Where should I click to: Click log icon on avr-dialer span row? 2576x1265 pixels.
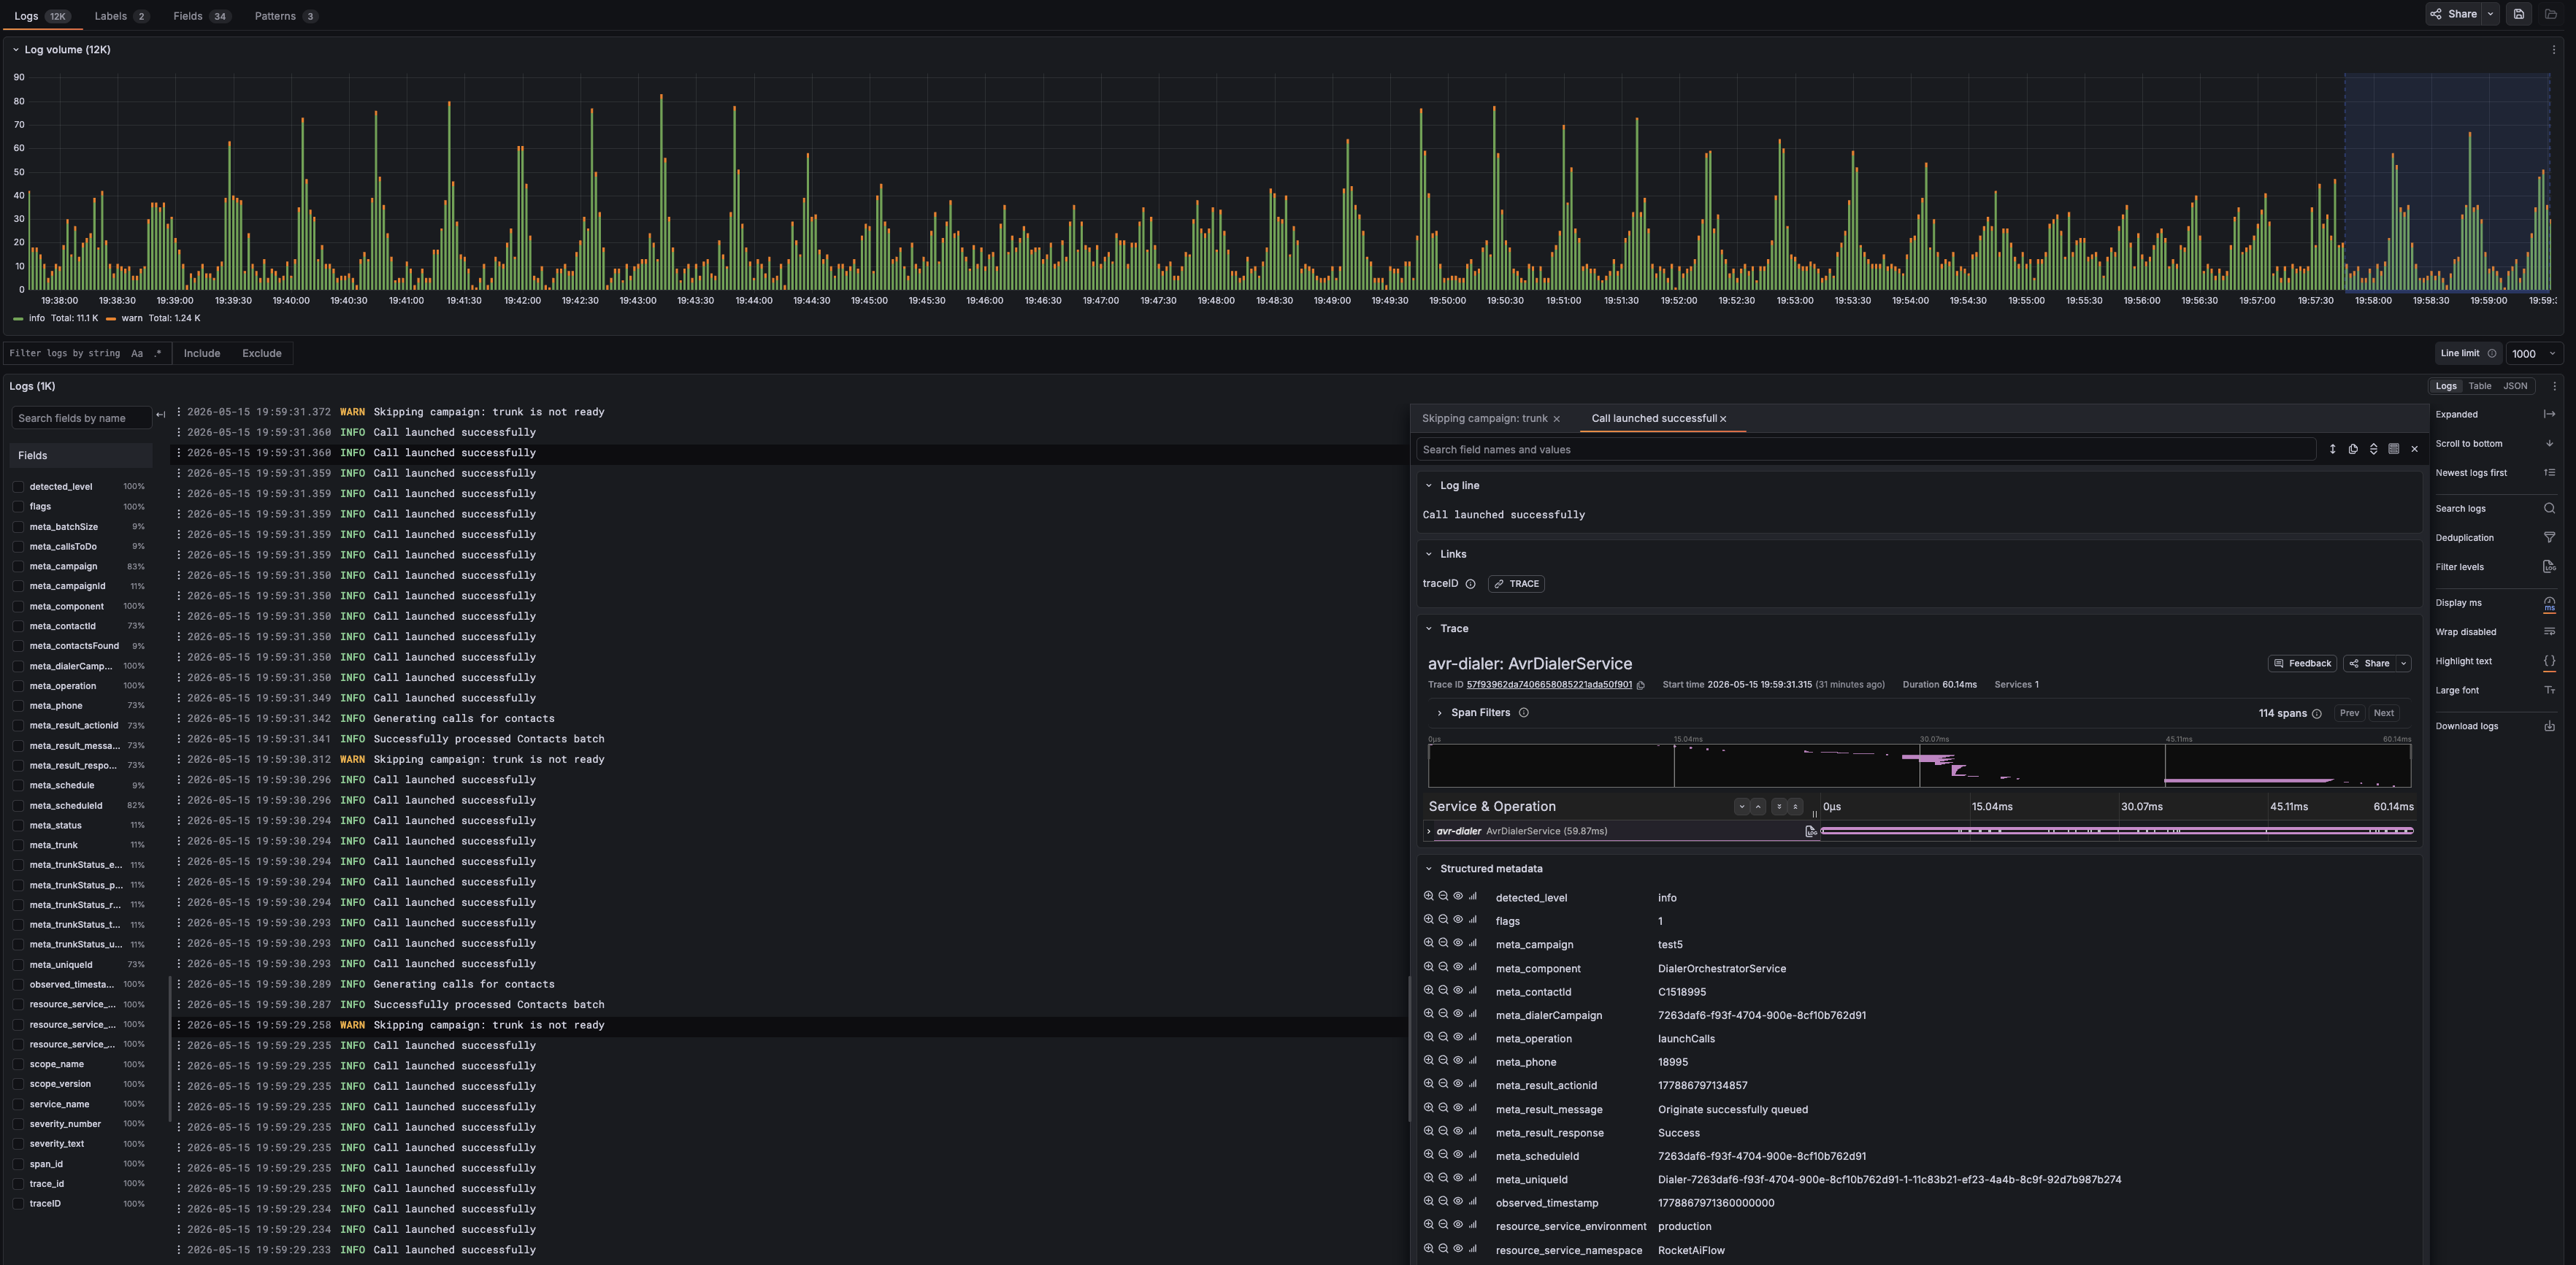1810,831
